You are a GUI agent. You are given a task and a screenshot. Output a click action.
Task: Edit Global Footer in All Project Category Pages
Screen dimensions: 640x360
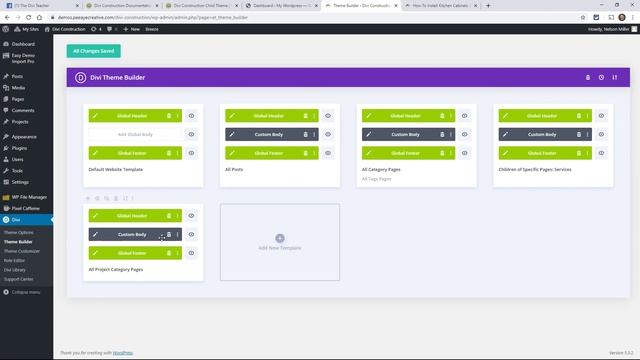click(x=95, y=253)
